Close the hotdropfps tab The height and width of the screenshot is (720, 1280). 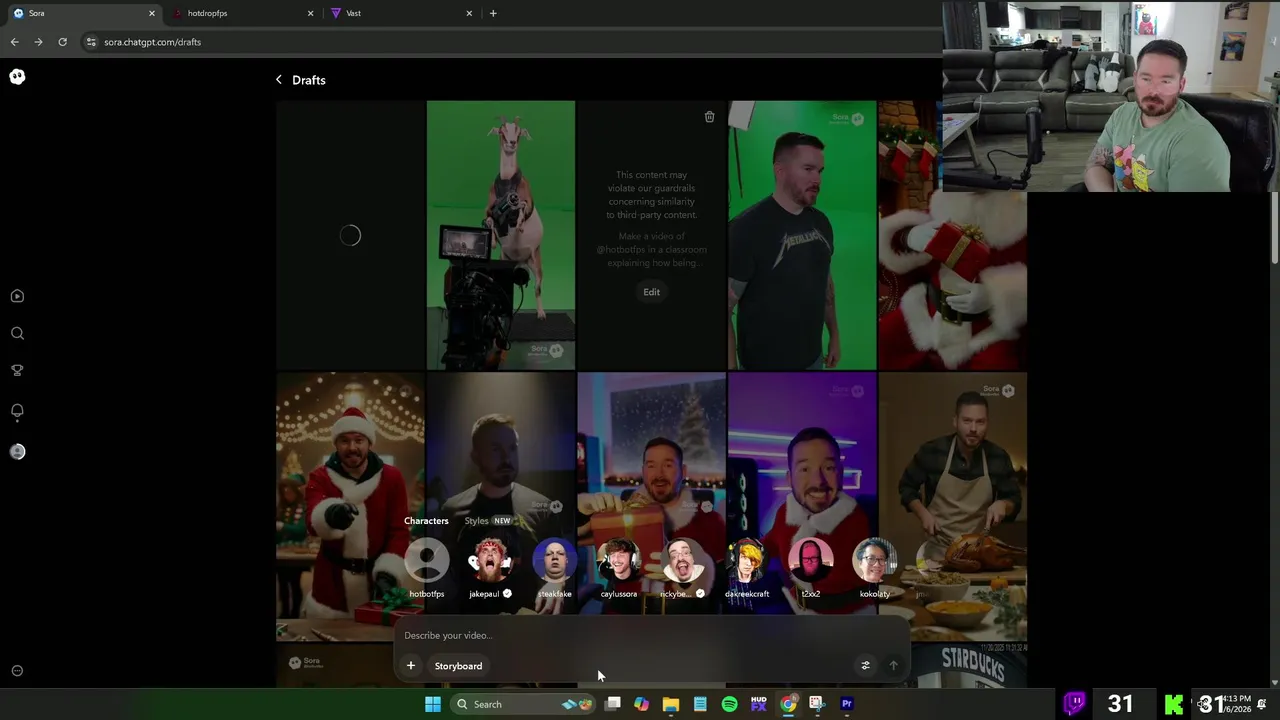coord(310,13)
